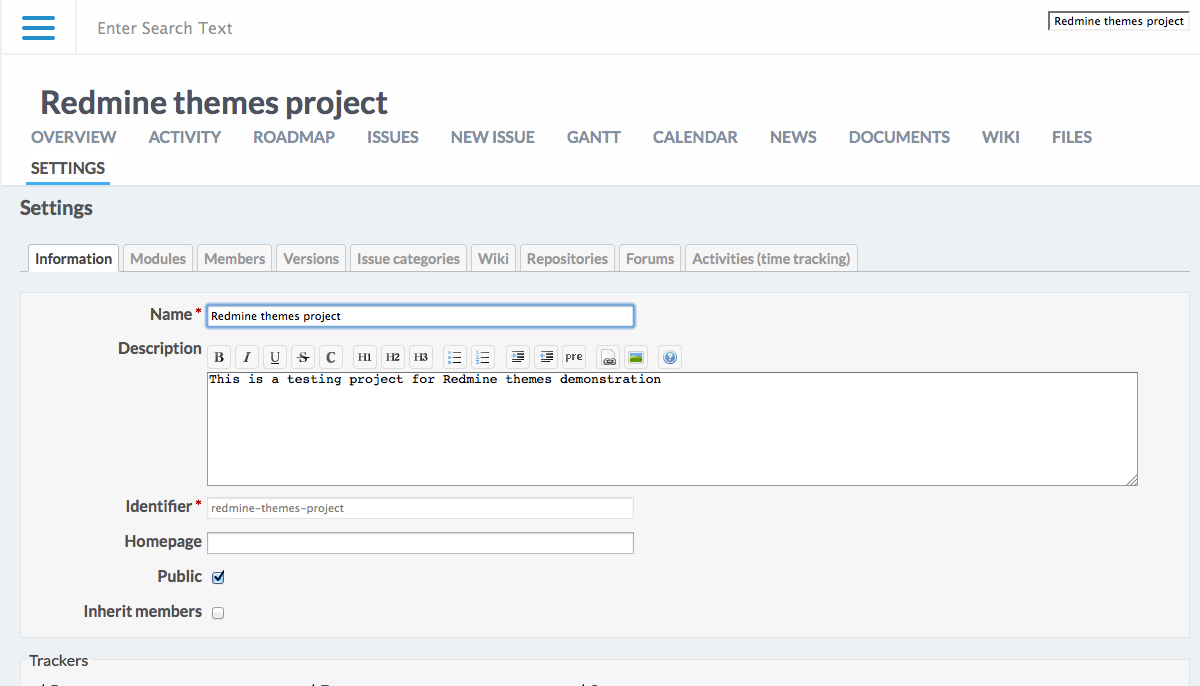Open the Roadmap page
This screenshot has width=1200, height=686.
click(x=294, y=137)
